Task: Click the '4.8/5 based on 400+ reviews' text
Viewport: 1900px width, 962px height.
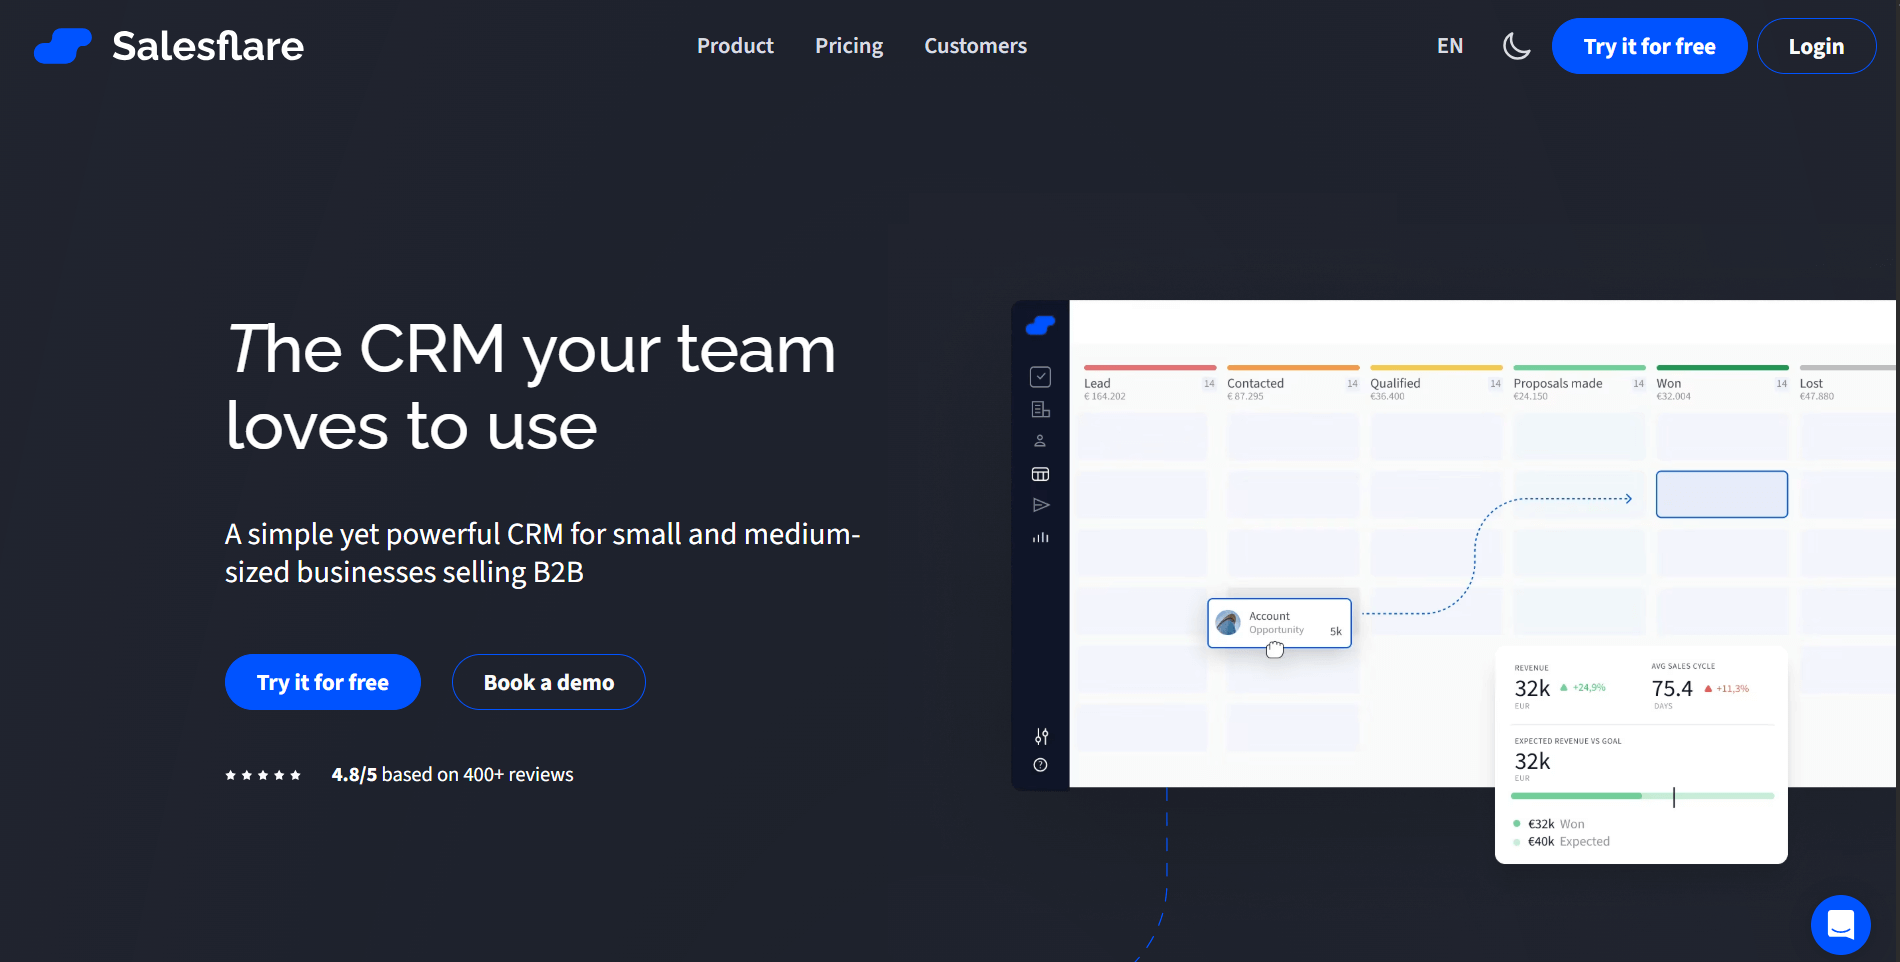Action: 453,775
